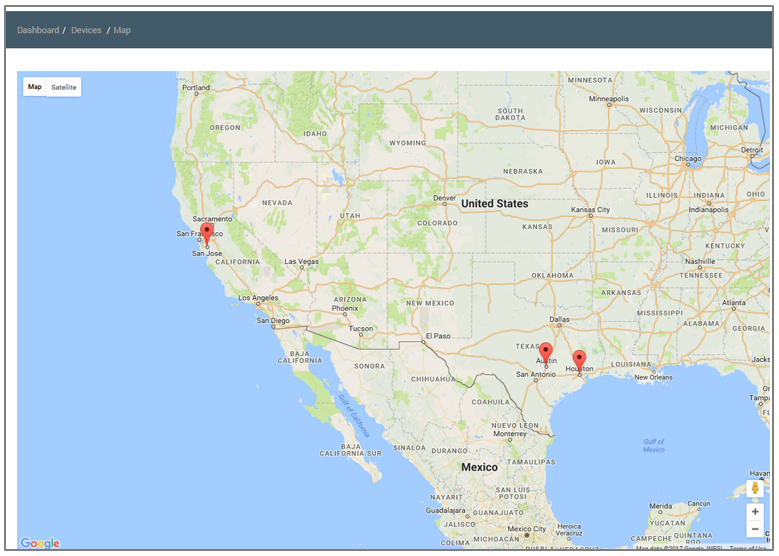779x556 pixels.
Task: Click the Minneapolis city label
Action: click(608, 98)
